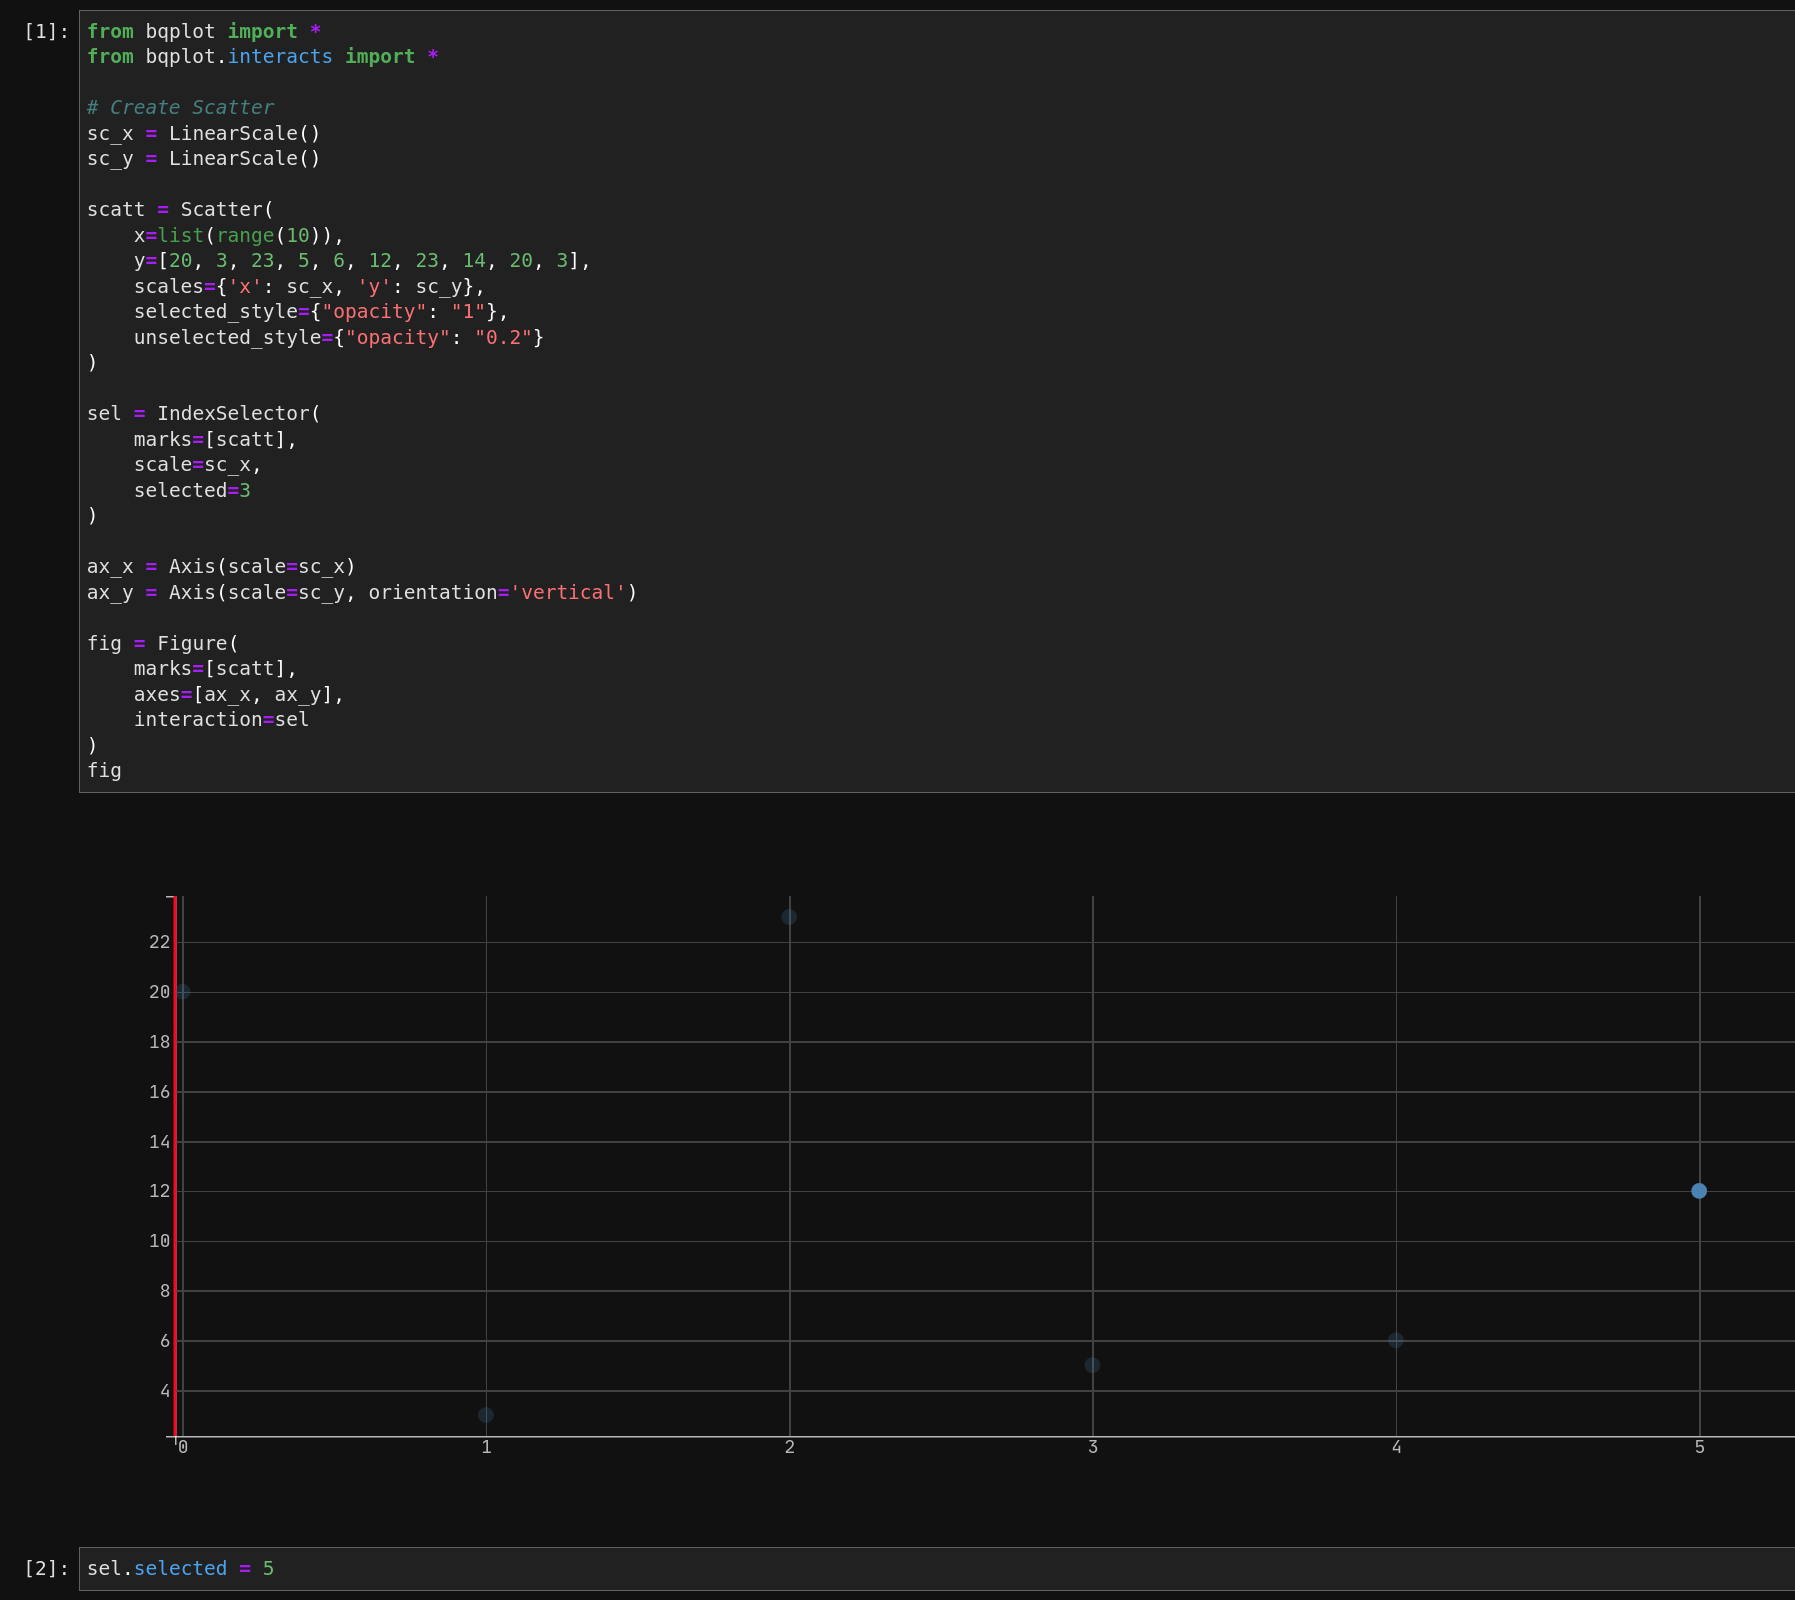Screen dimensions: 1795x1600
Task: Click the red index selector line
Action: point(176,1166)
